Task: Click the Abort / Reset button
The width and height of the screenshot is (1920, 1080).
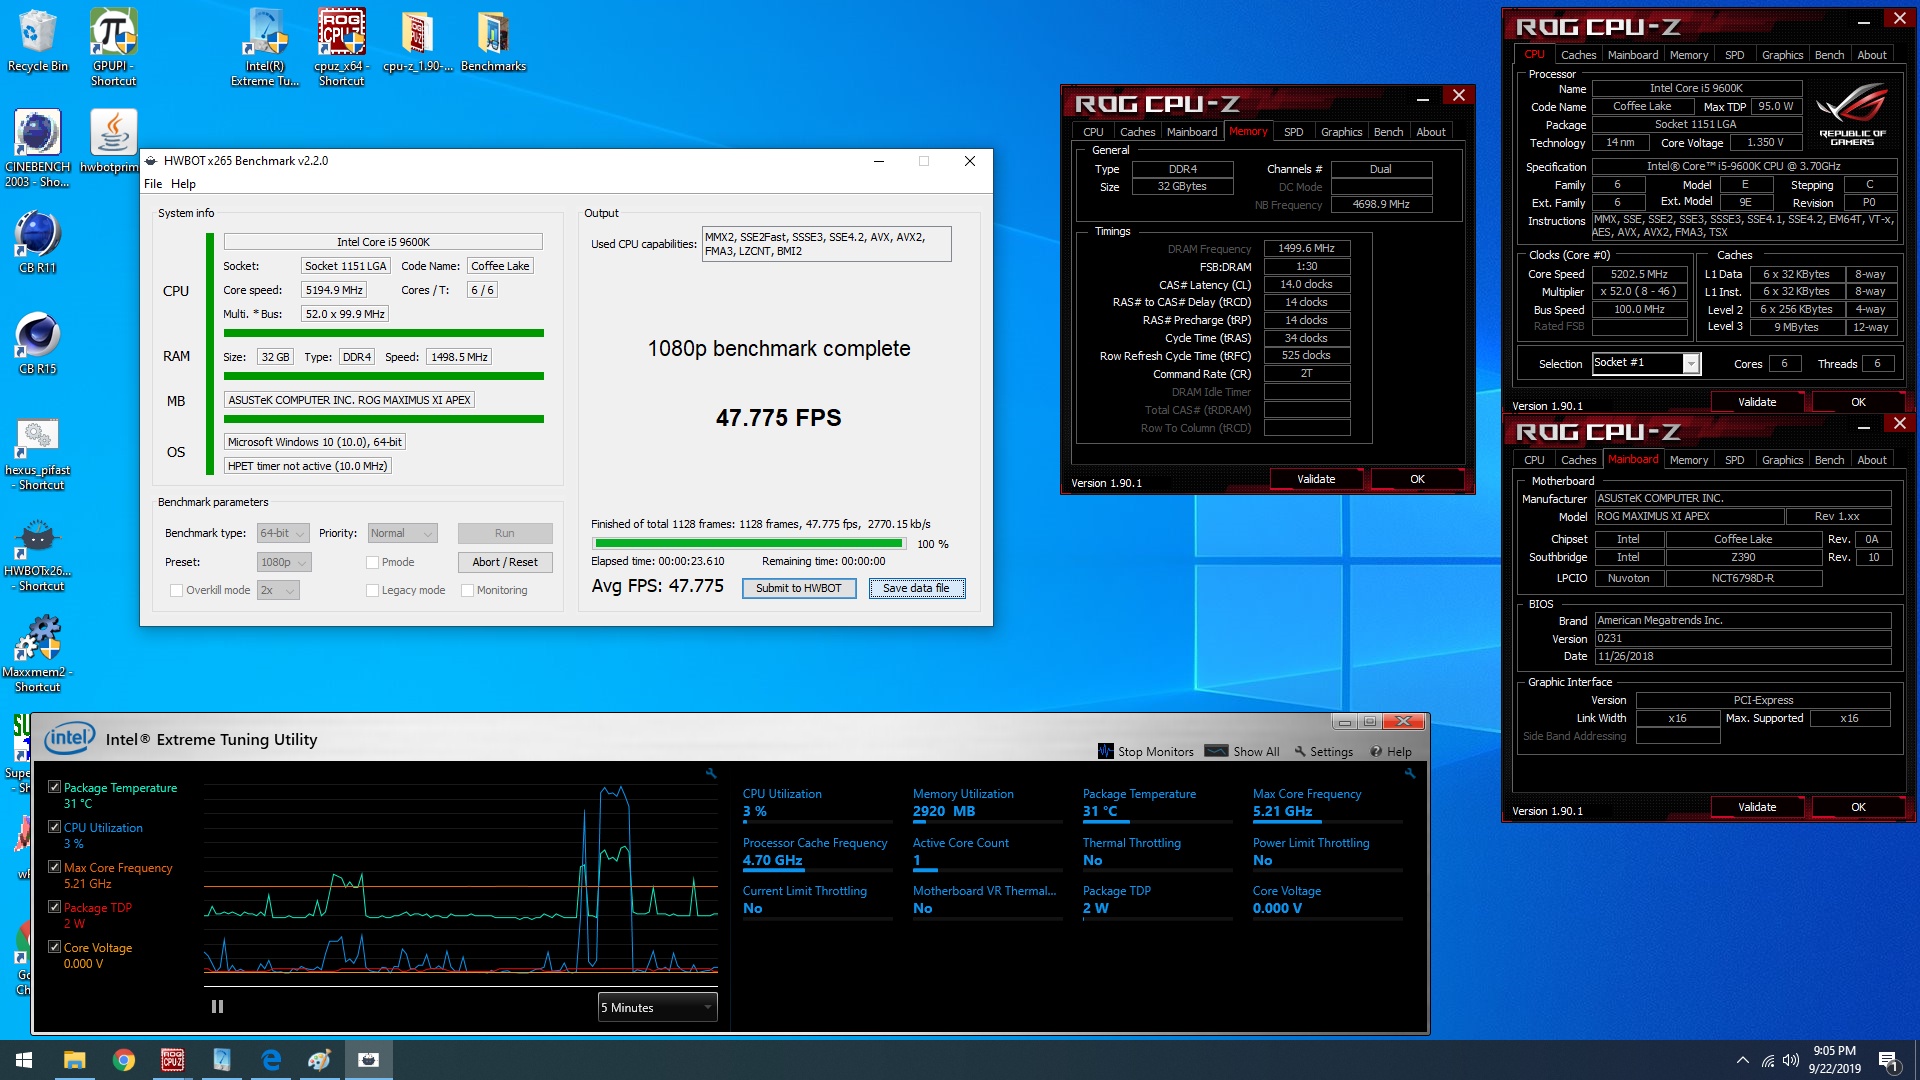Action: point(505,562)
